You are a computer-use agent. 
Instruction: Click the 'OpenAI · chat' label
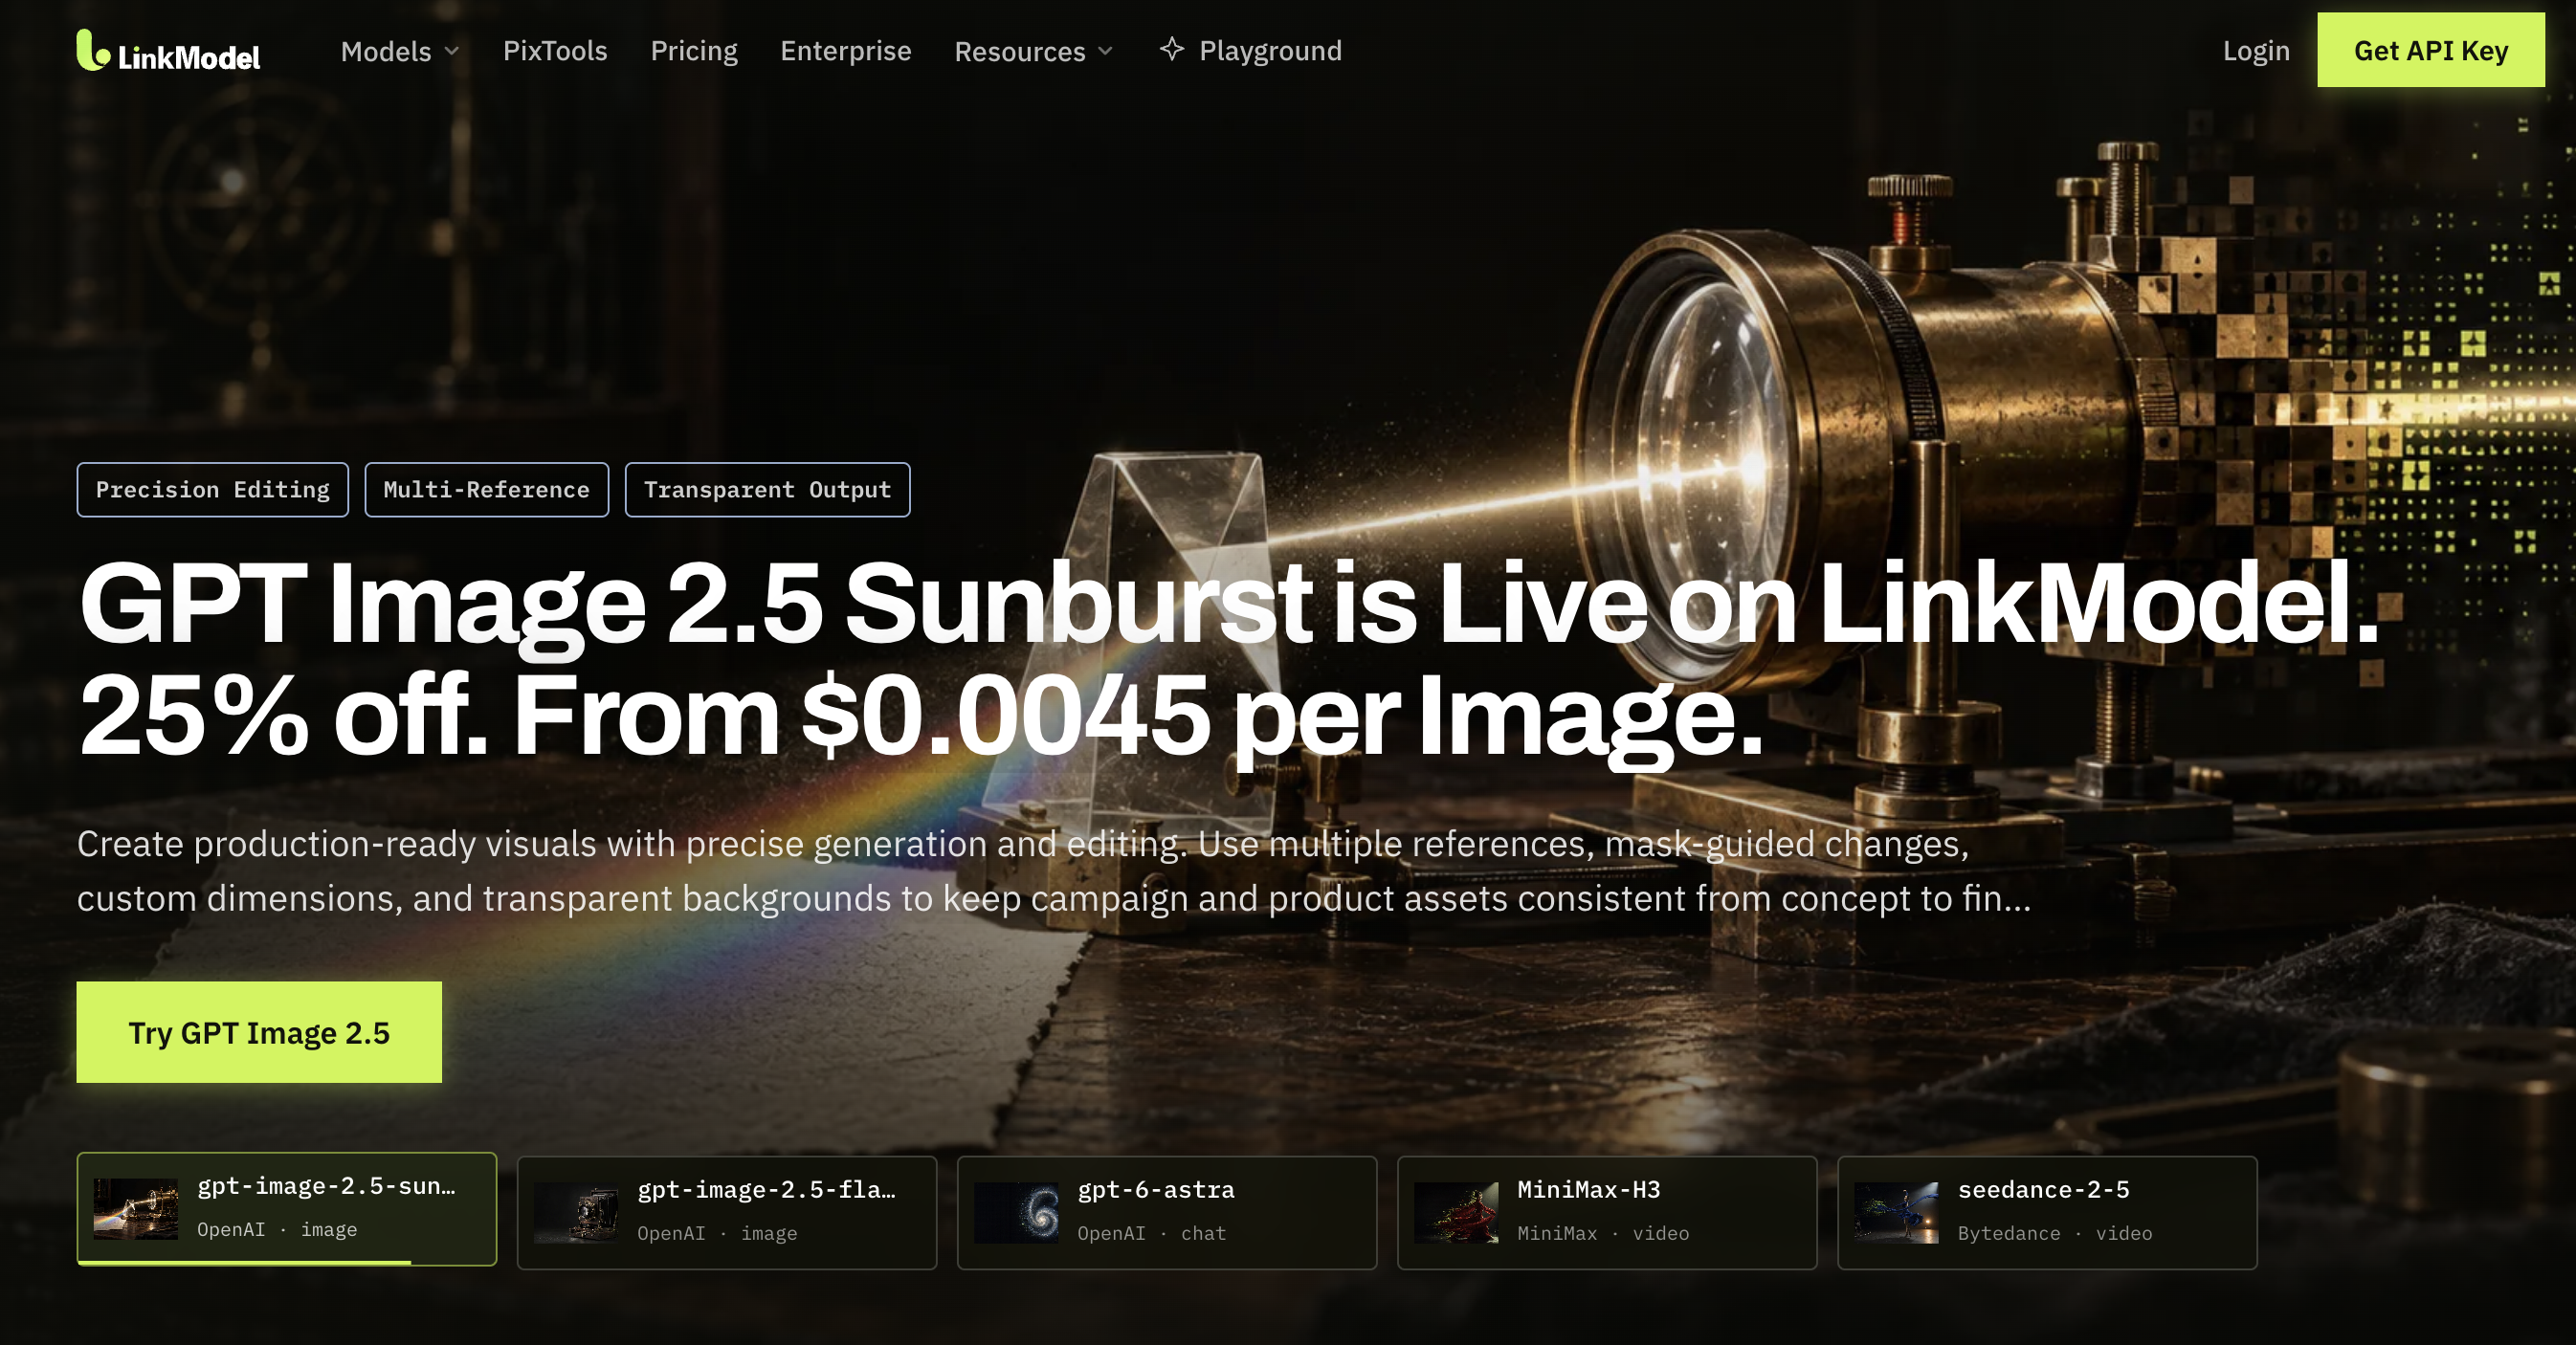pyautogui.click(x=1151, y=1233)
